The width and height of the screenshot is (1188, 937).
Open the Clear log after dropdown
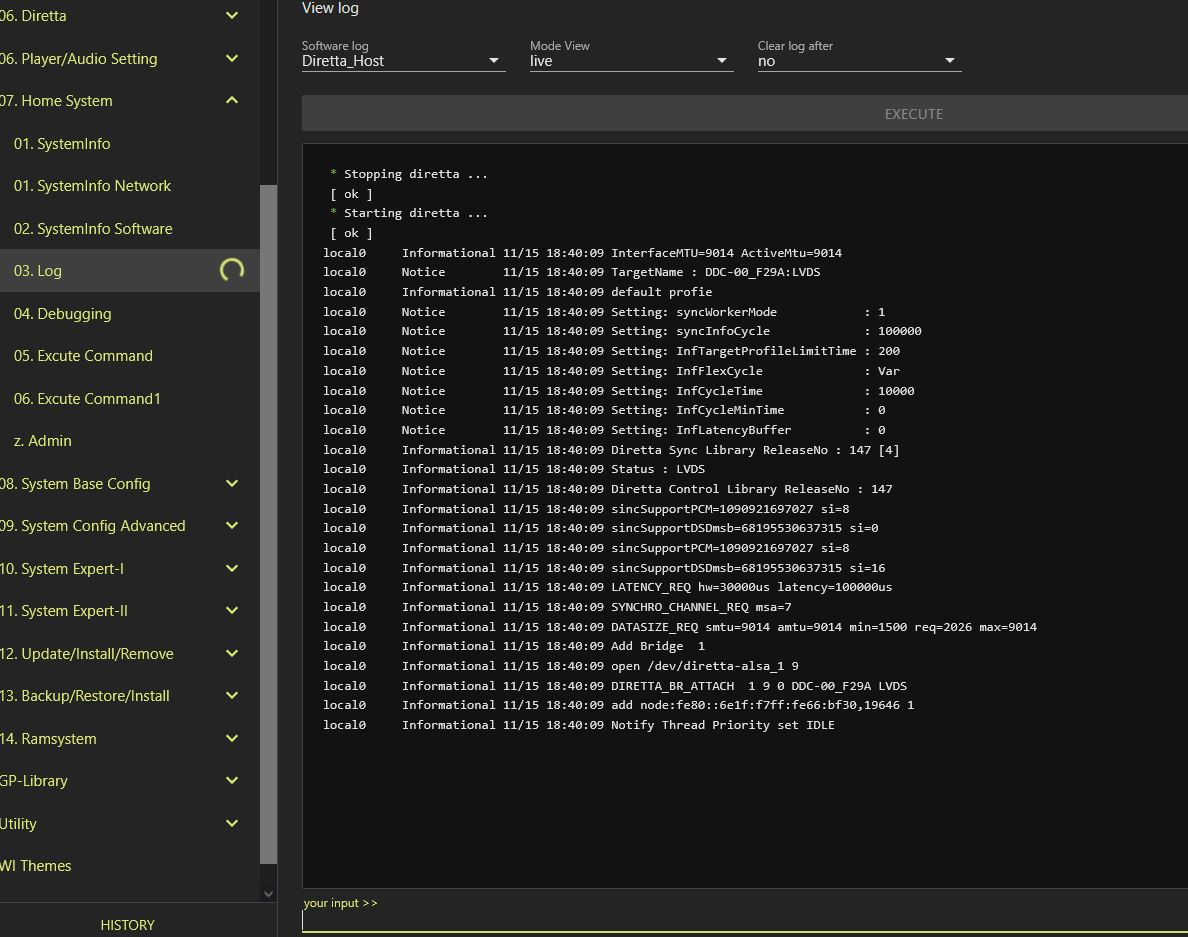(x=859, y=61)
